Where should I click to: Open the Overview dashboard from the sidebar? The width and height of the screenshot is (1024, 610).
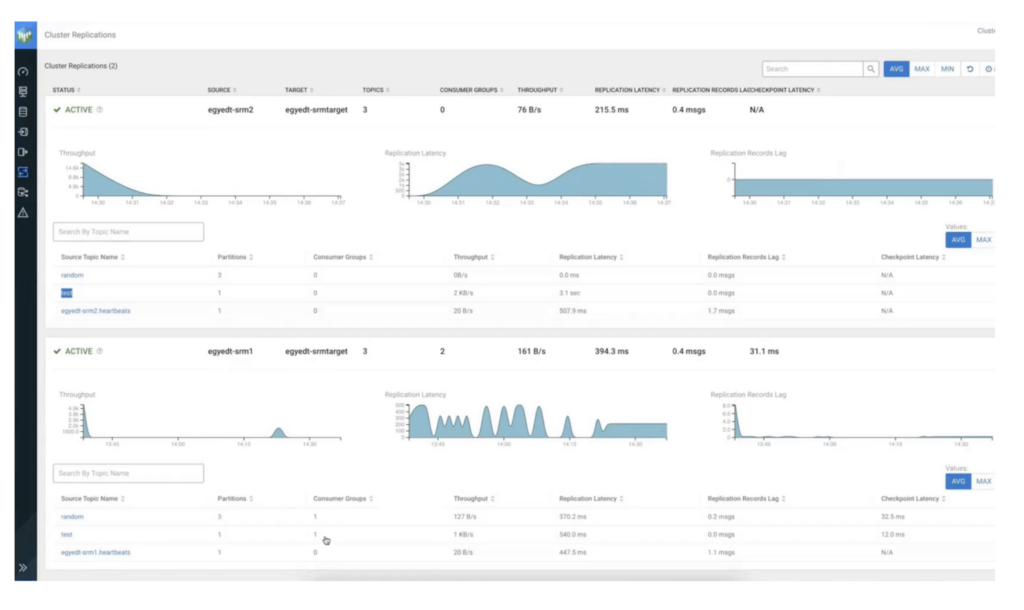(x=22, y=71)
